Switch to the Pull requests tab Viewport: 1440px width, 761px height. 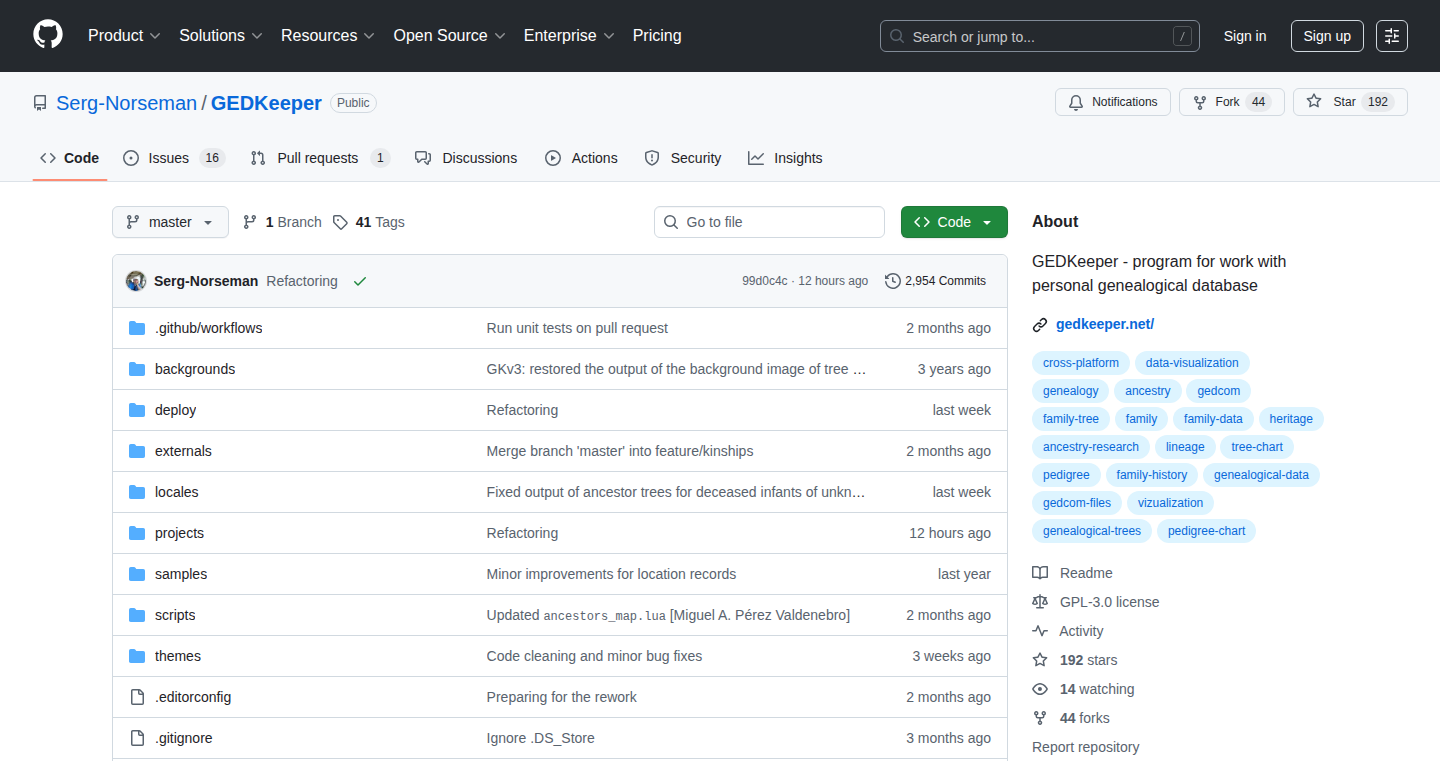[320, 158]
